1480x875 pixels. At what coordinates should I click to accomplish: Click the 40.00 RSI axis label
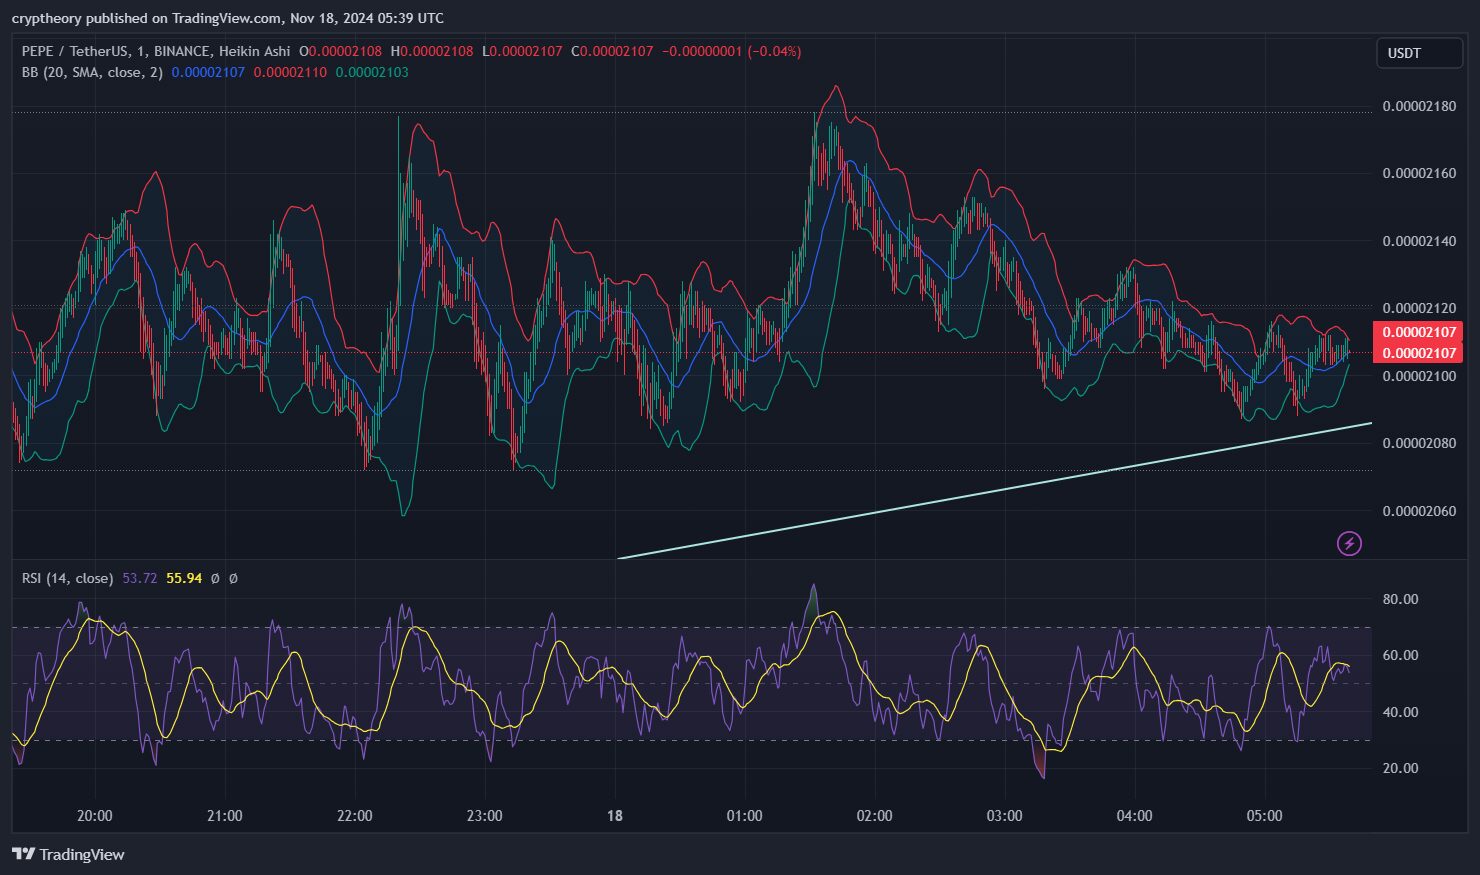[1400, 712]
